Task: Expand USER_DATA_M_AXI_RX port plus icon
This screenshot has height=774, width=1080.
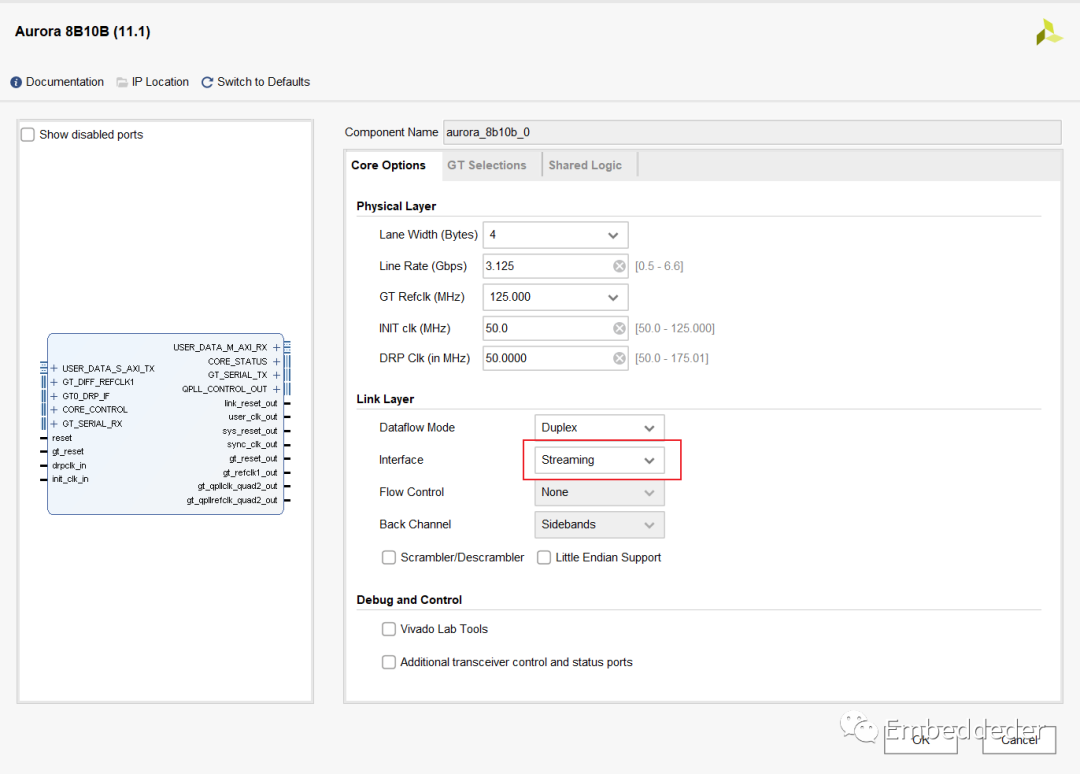Action: point(276,347)
